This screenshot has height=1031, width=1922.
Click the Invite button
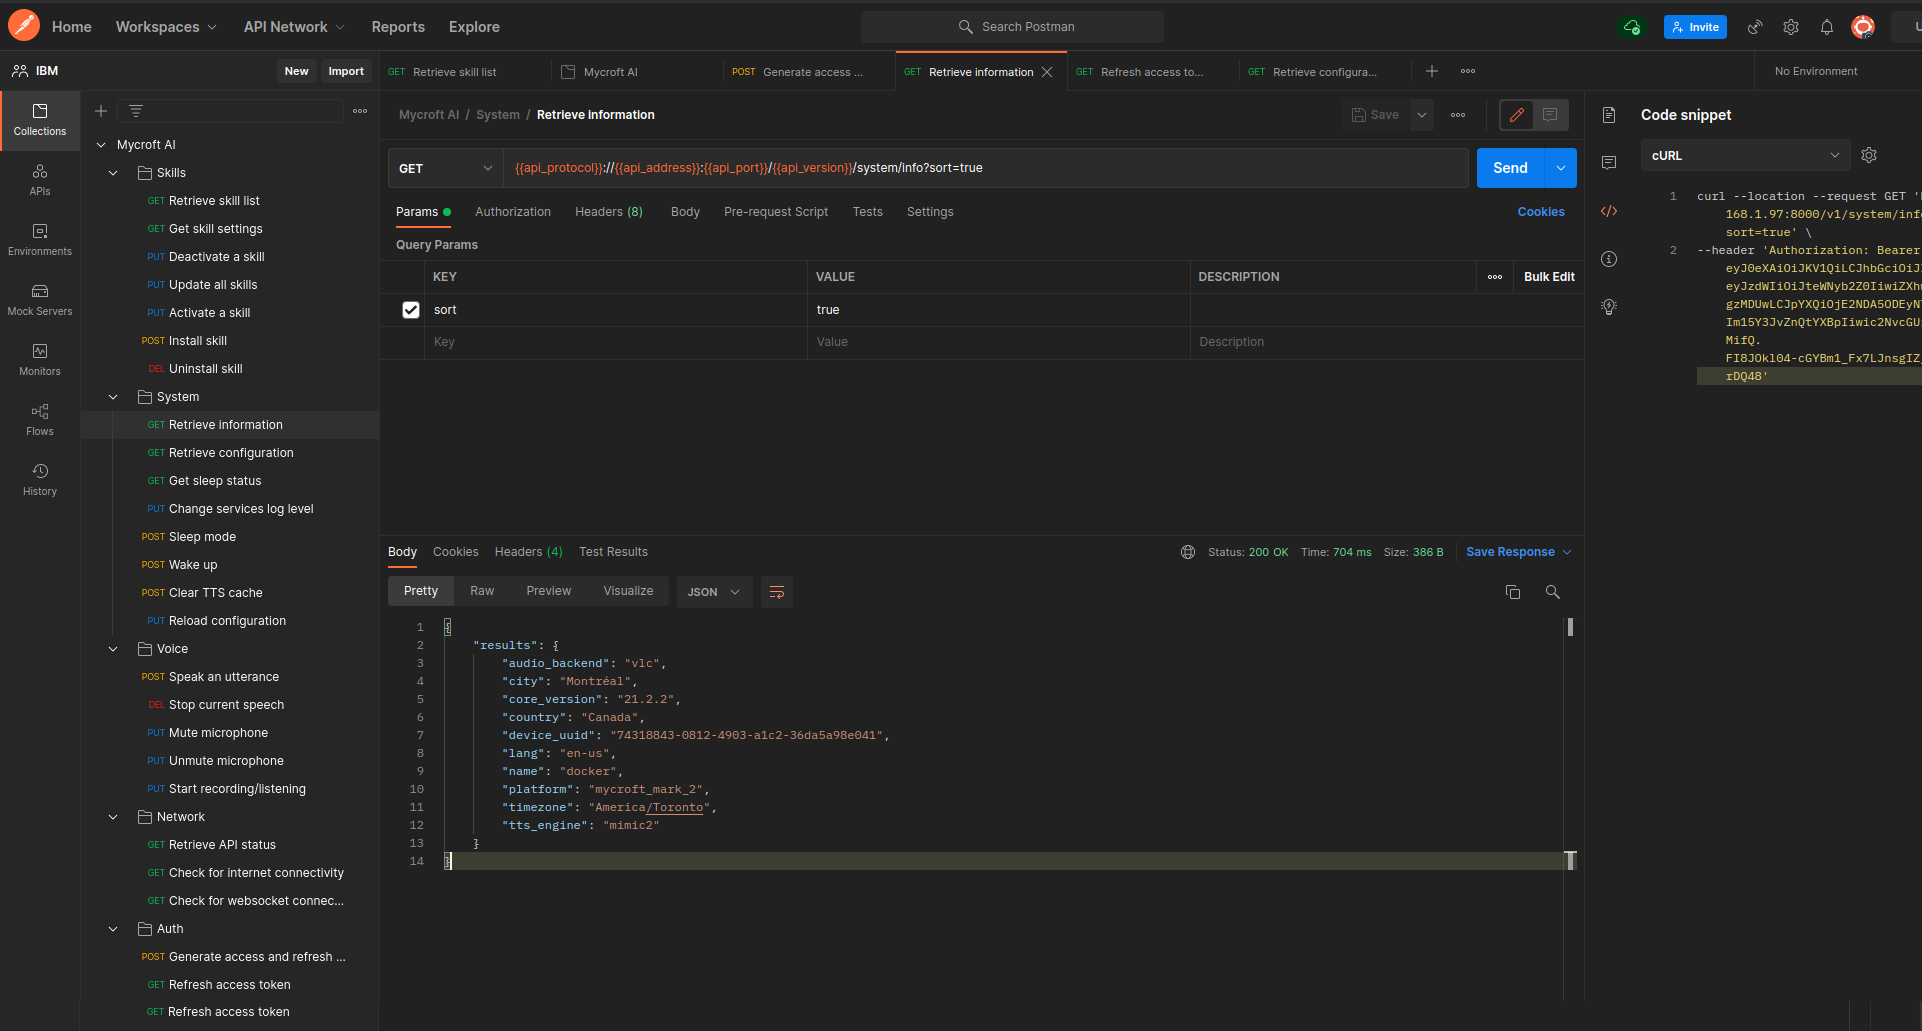pyautogui.click(x=1695, y=27)
